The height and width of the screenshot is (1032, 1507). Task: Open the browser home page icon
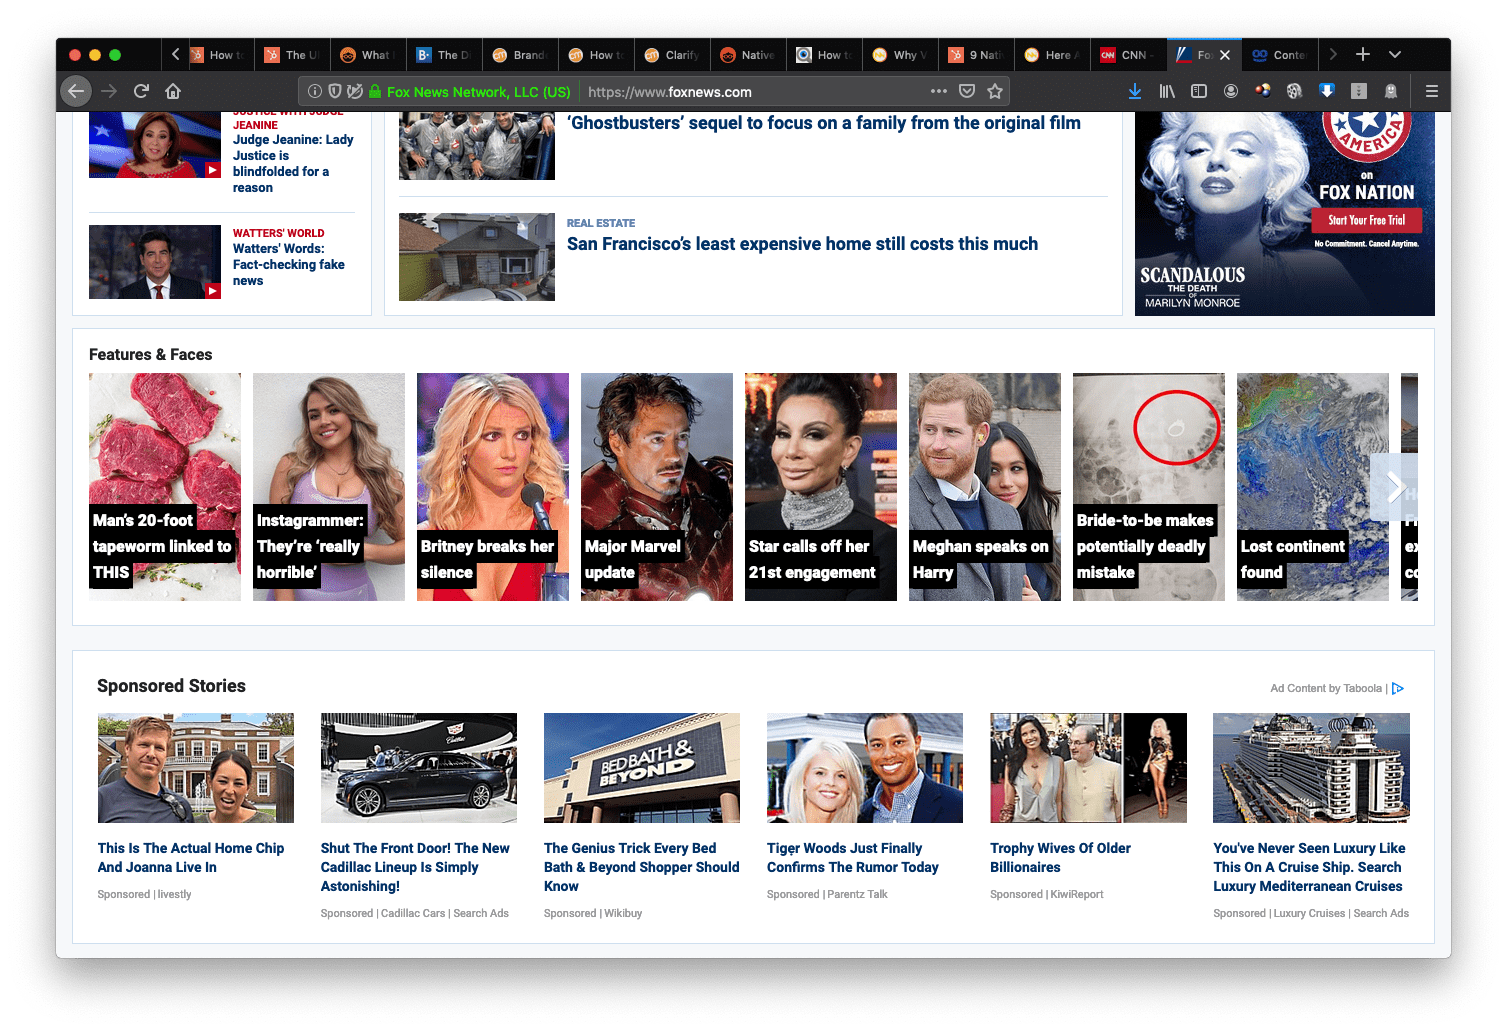click(x=173, y=91)
